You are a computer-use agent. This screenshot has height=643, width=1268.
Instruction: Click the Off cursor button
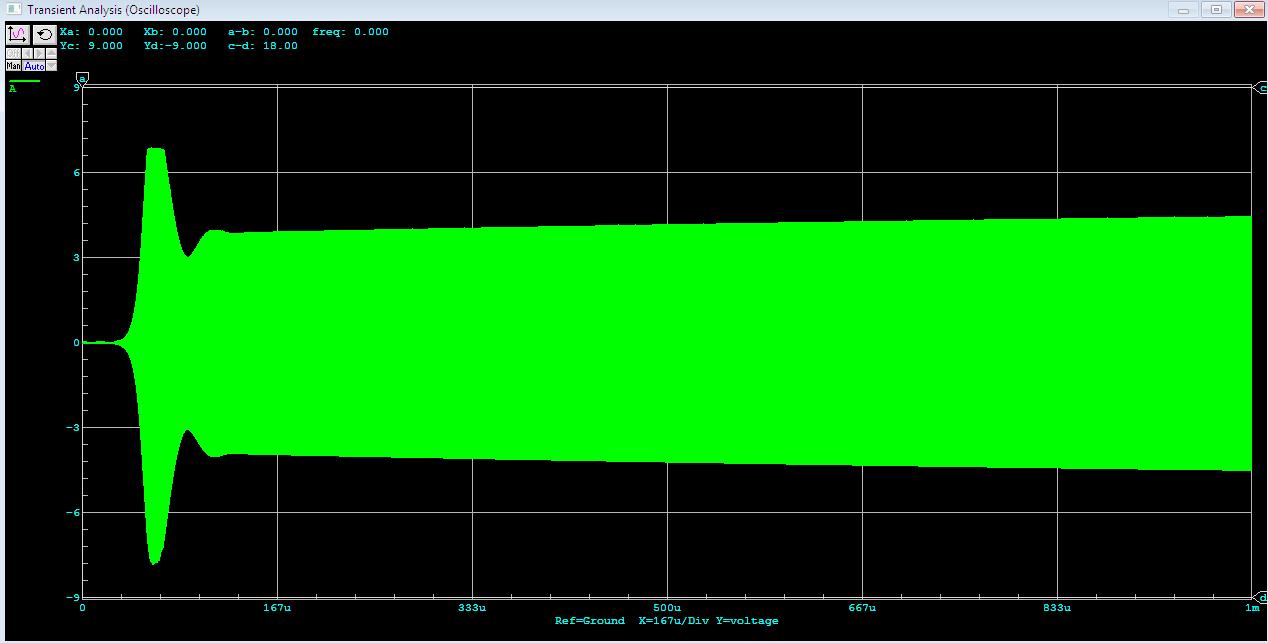click(13, 53)
